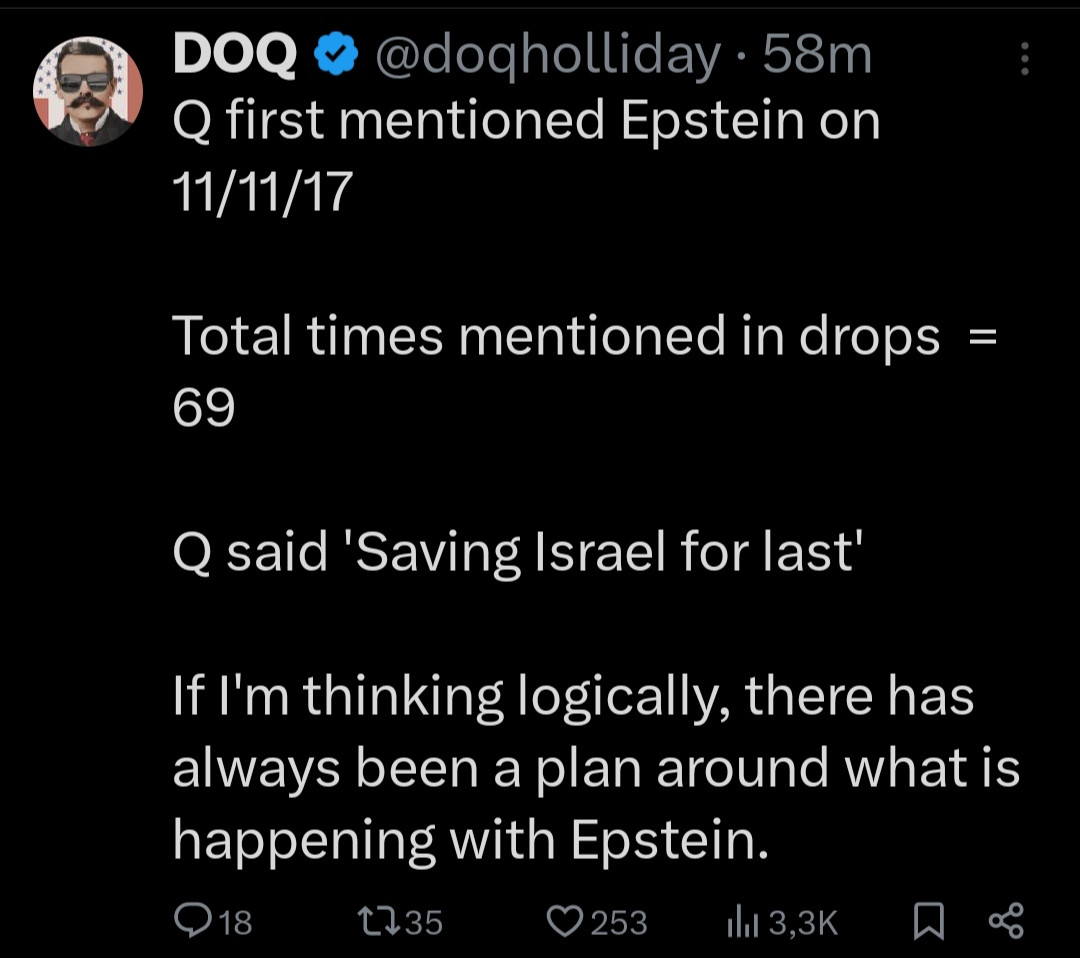
Task: Click the "Saving Israel for last" line
Action: point(517,551)
